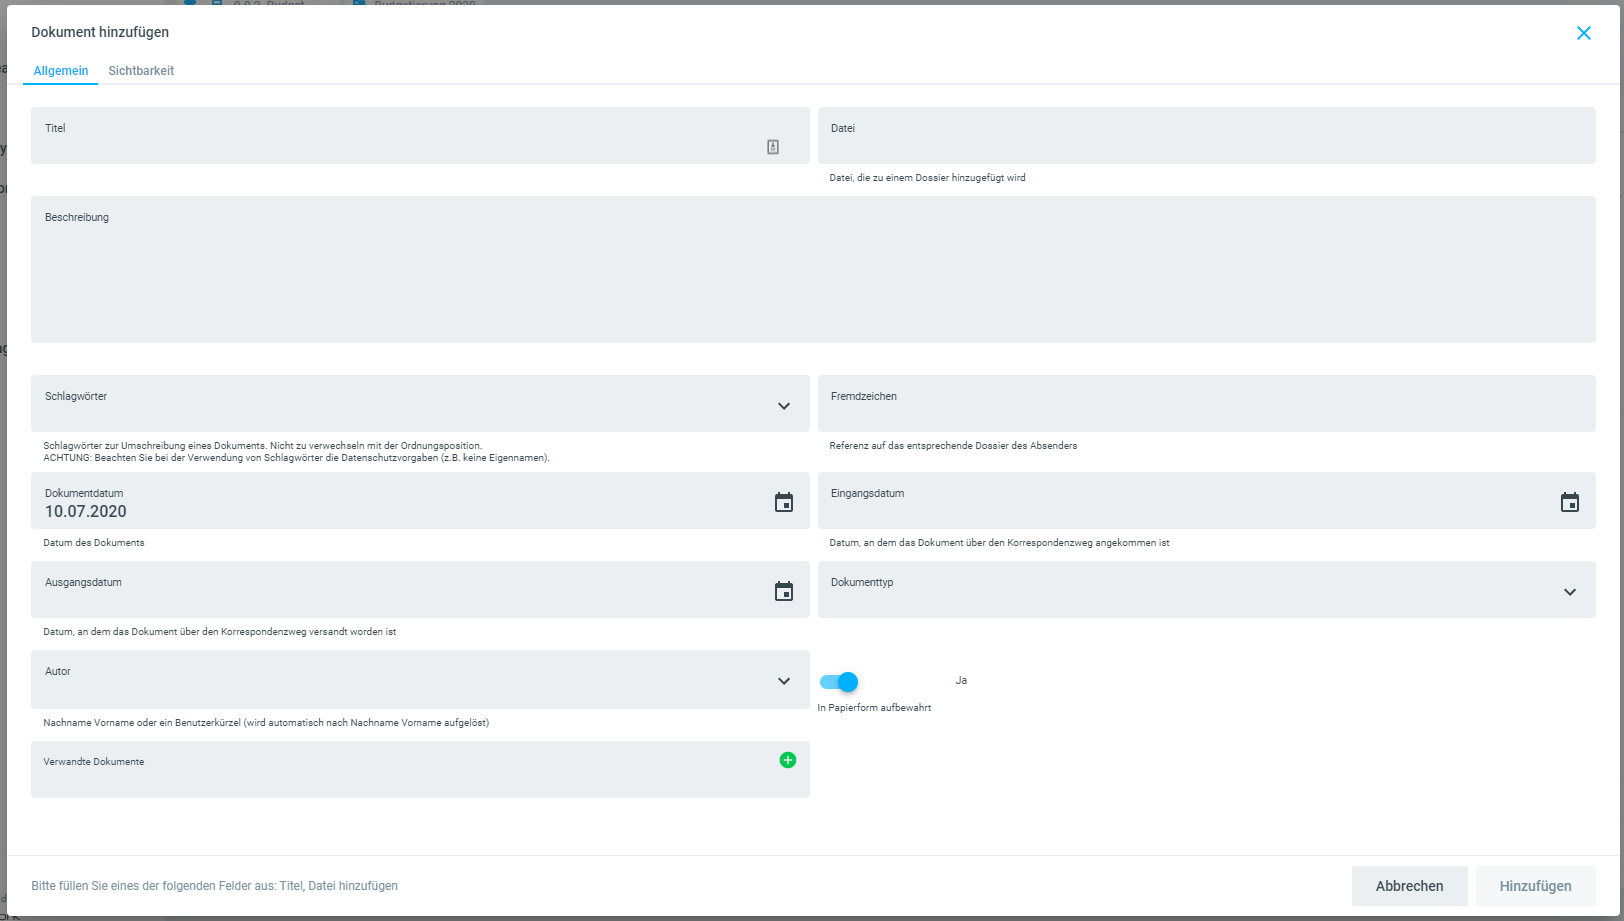This screenshot has height=921, width=1624.
Task: Close the Dokument hinzufügen dialog
Action: point(1584,33)
